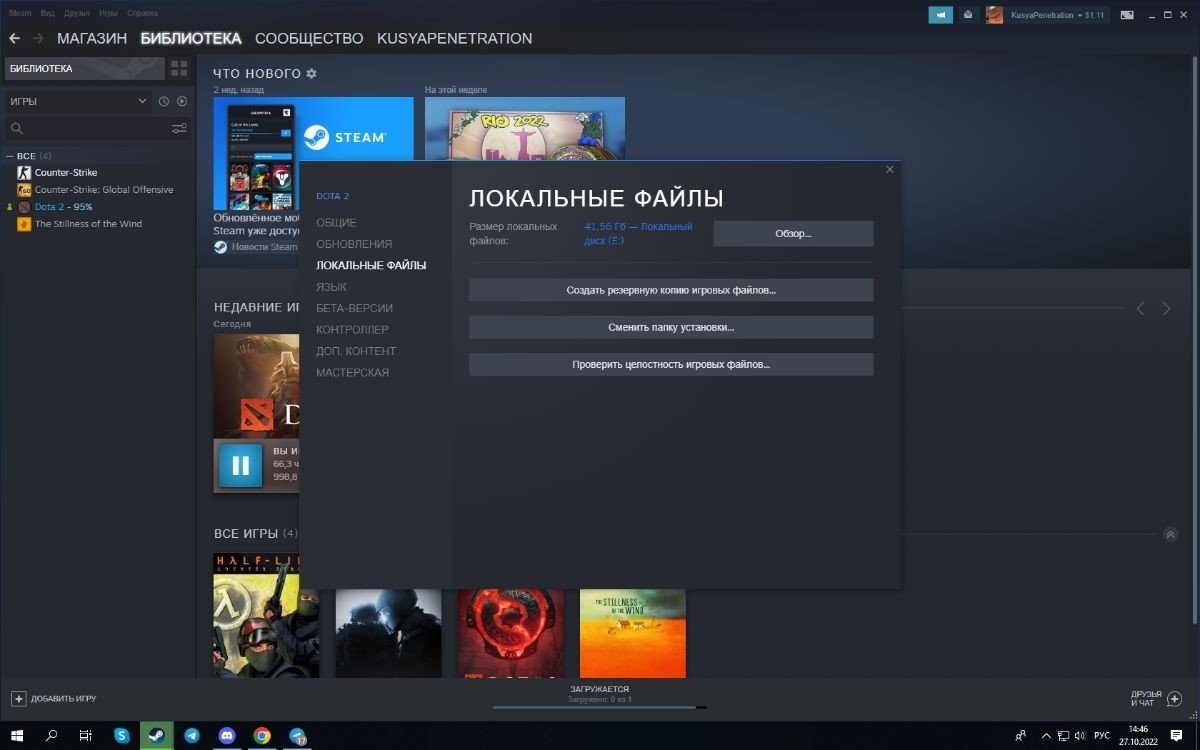Click the volume icon in system tray
The height and width of the screenshot is (750, 1200).
click(1080, 735)
